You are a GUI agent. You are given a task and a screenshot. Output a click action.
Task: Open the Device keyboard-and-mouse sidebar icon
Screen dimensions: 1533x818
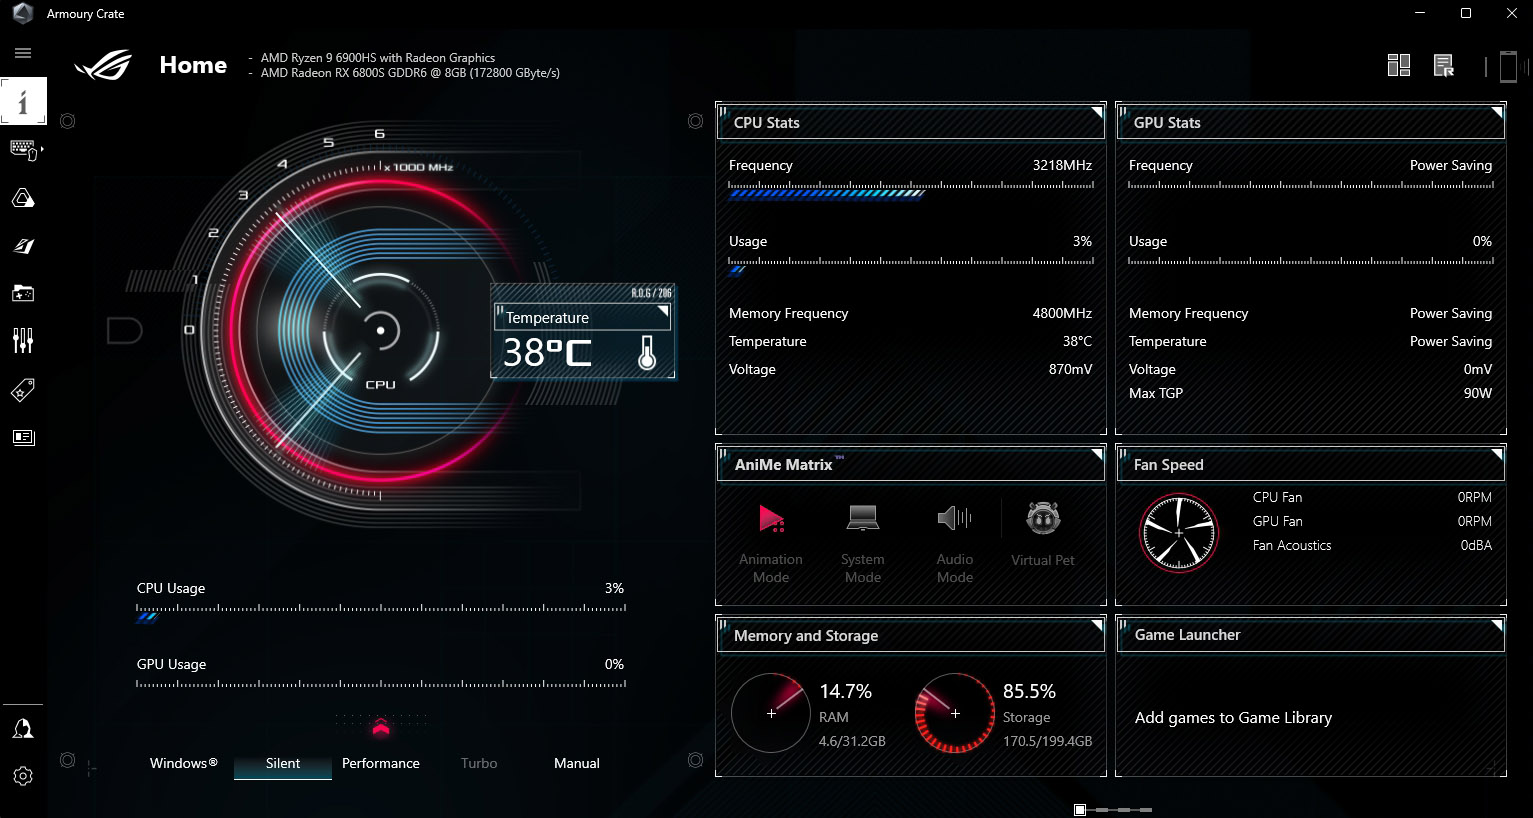point(23,150)
